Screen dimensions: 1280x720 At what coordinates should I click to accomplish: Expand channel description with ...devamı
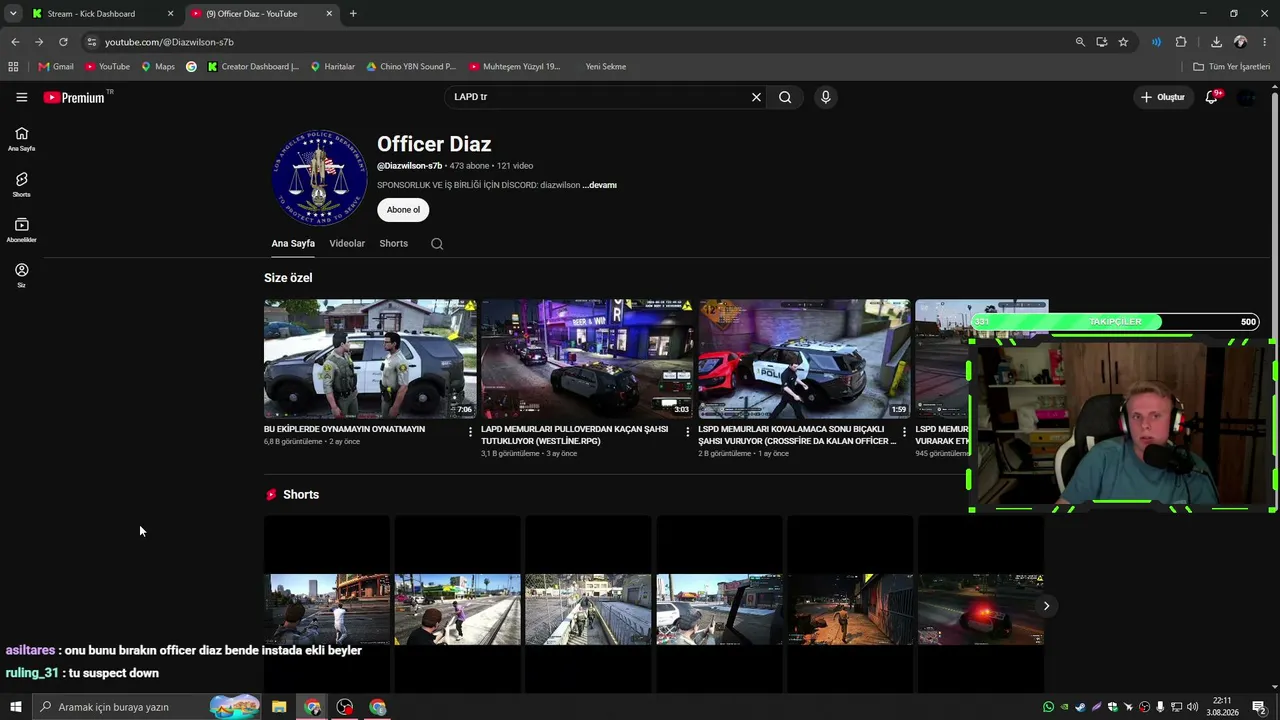click(x=599, y=185)
